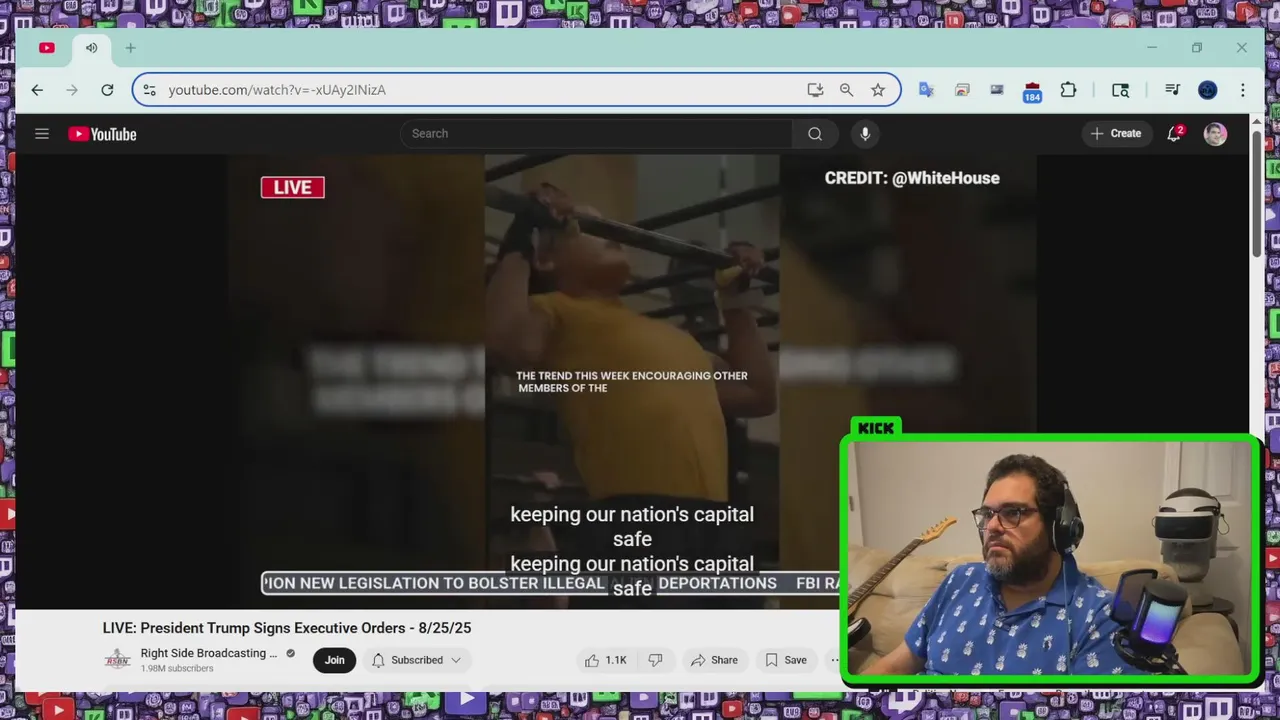1280x720 pixels.
Task: Open the zoom indicator in address bar
Action: [846, 90]
